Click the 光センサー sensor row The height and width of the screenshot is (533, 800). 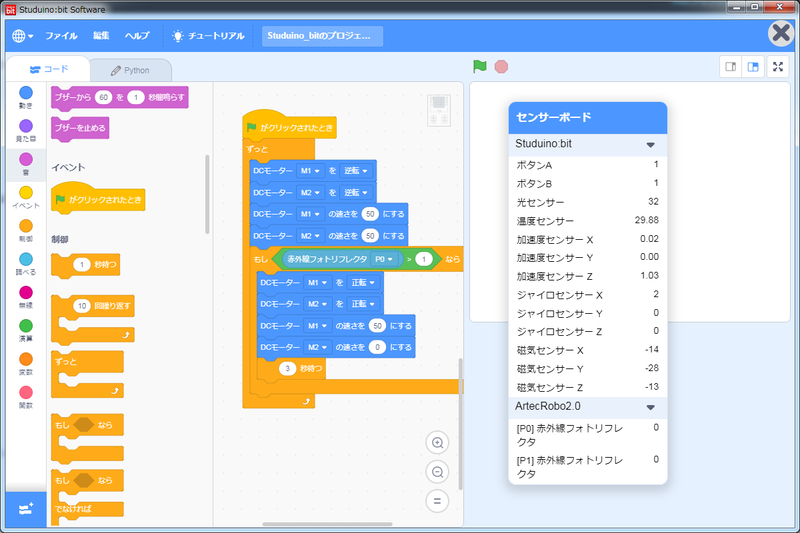(x=588, y=202)
